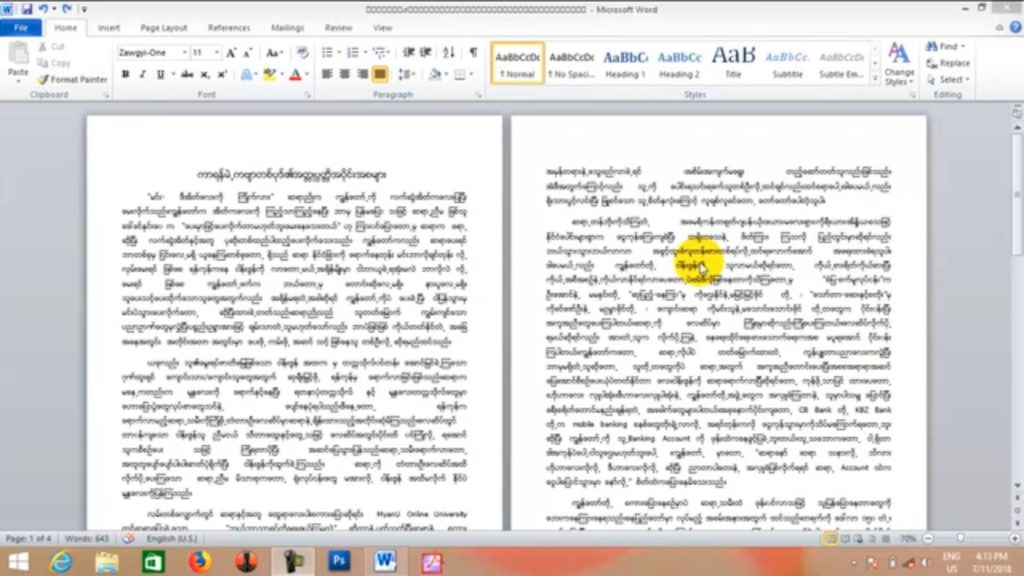The width and height of the screenshot is (1024, 576).
Task: Apply subscript formatting
Action: [204, 74]
